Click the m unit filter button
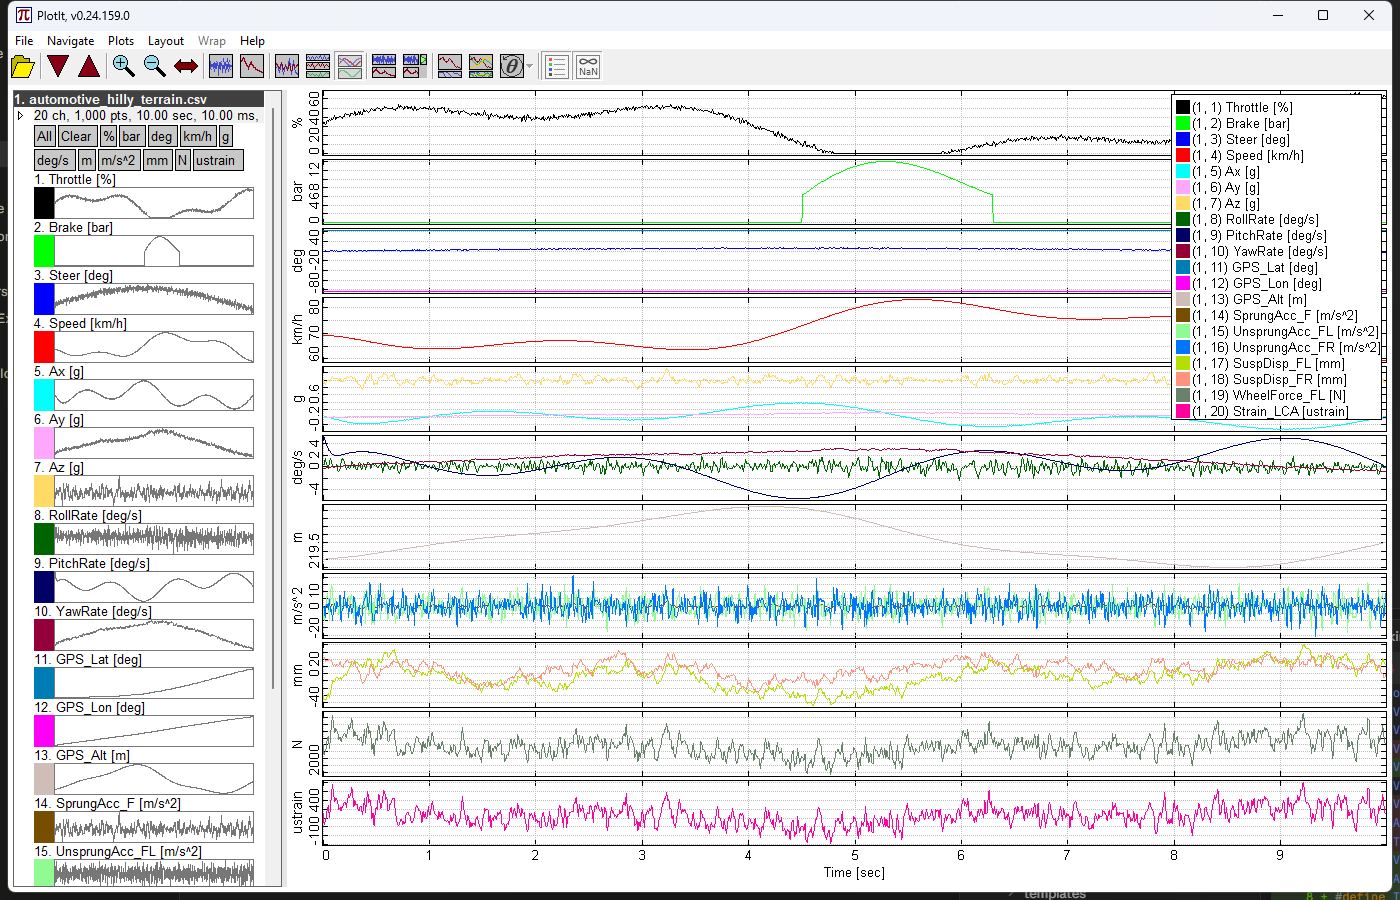Screen dimensions: 1400x900 [x=87, y=160]
